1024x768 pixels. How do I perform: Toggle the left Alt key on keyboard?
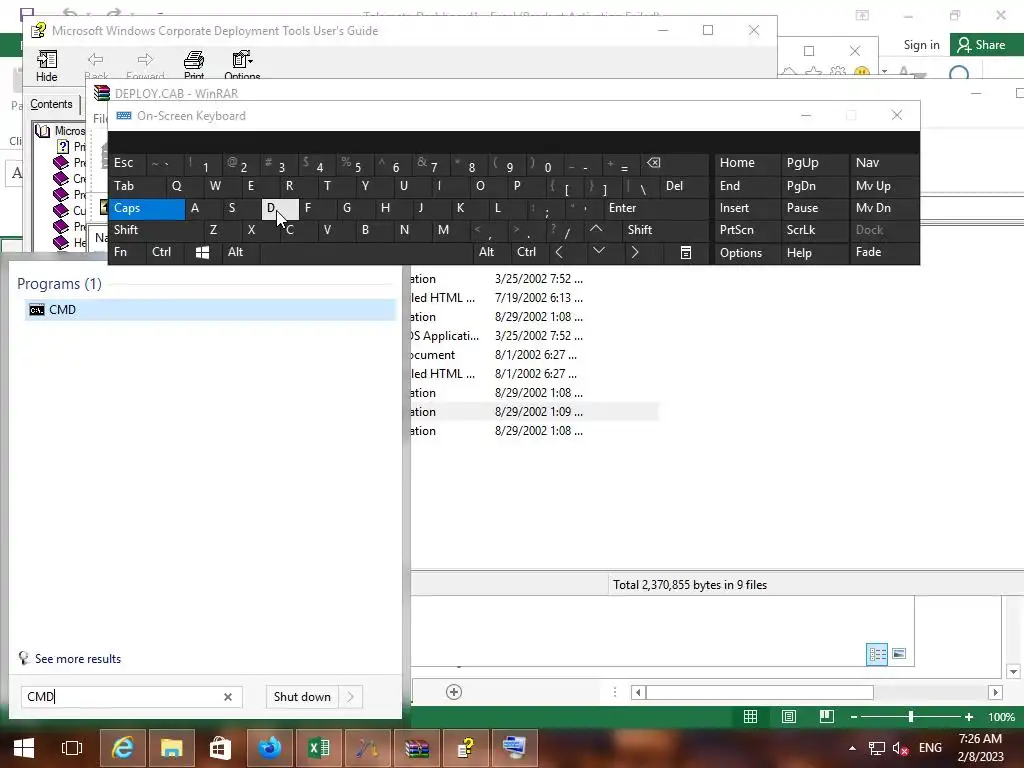[241, 253]
